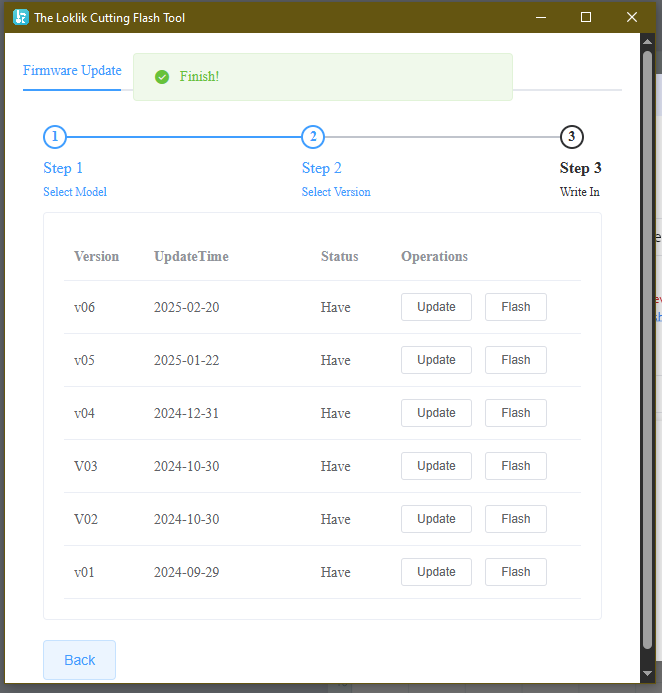The image size is (662, 693).
Task: Click the 2024-09-29 date cell
Action: click(x=186, y=572)
